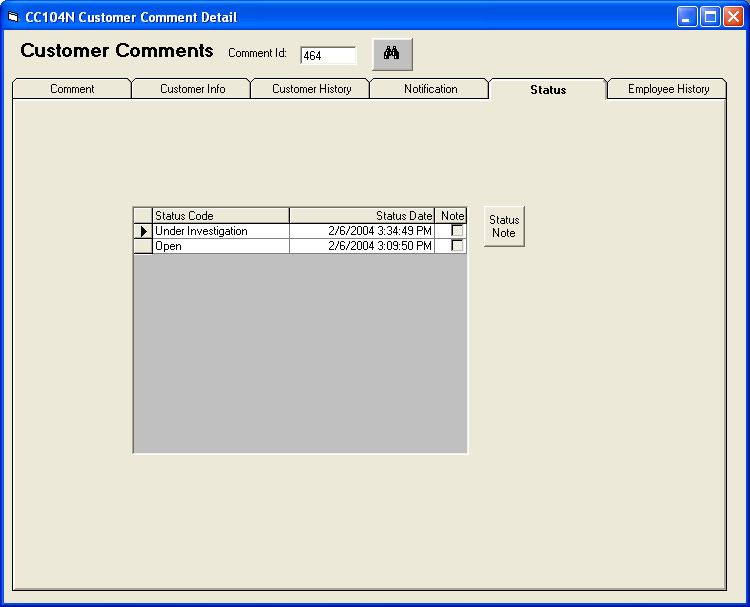Screen dimensions: 750x607
Task: Click the application icon in title bar
Action: pos(14,17)
